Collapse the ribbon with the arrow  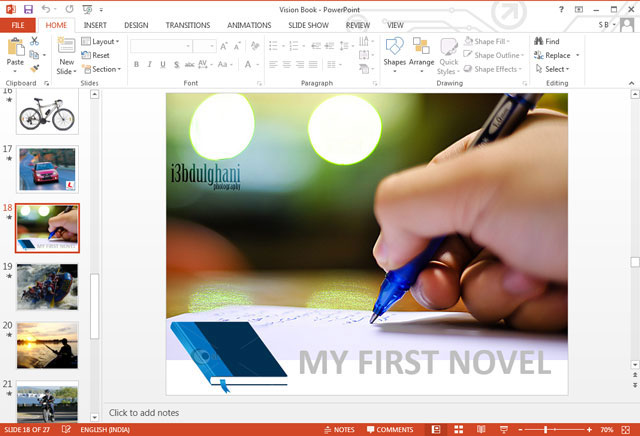[x=631, y=83]
